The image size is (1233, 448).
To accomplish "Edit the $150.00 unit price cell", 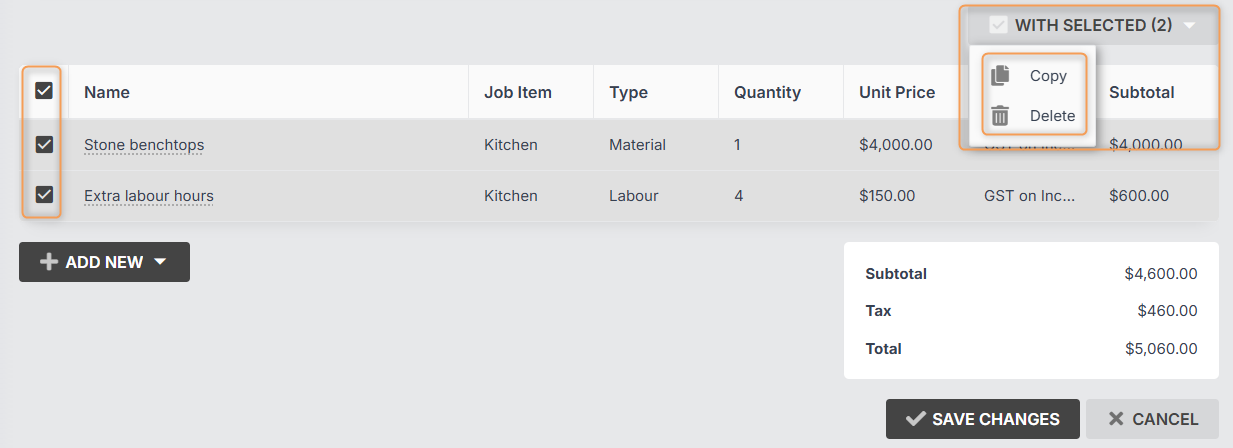I will [x=887, y=196].
